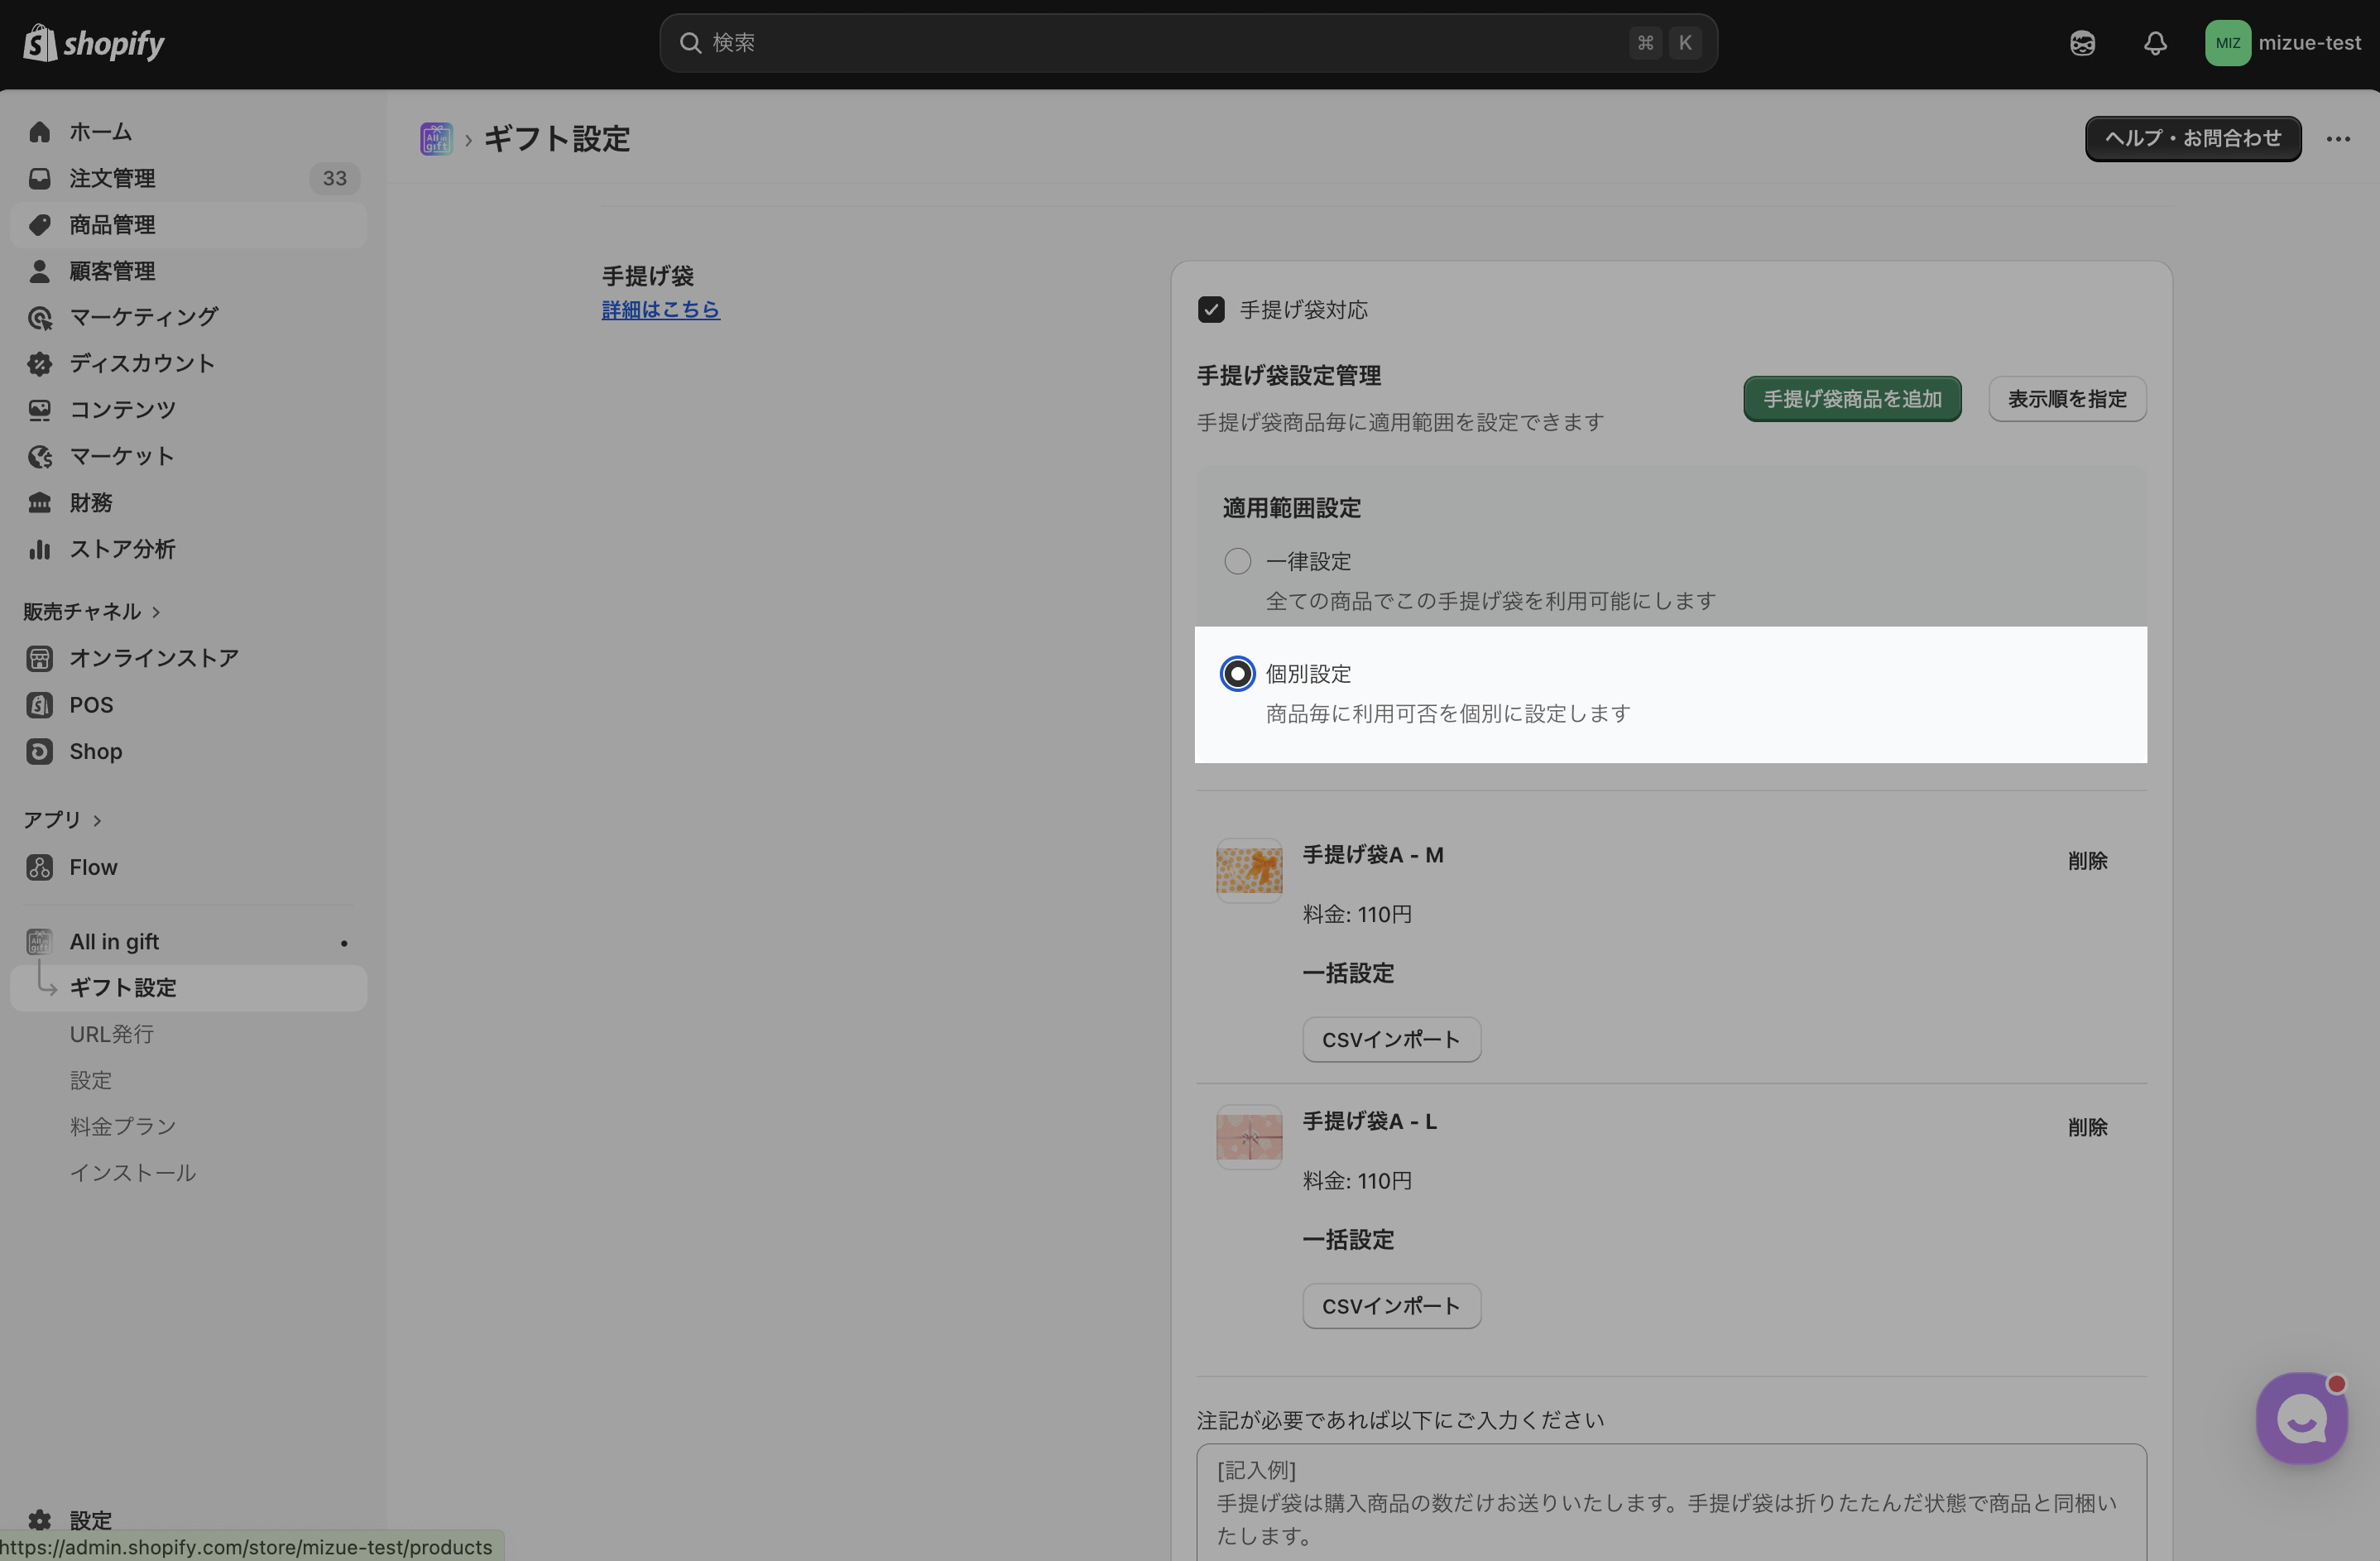Expand the アプリ section chevron
2380x1561 pixels.
tap(97, 821)
